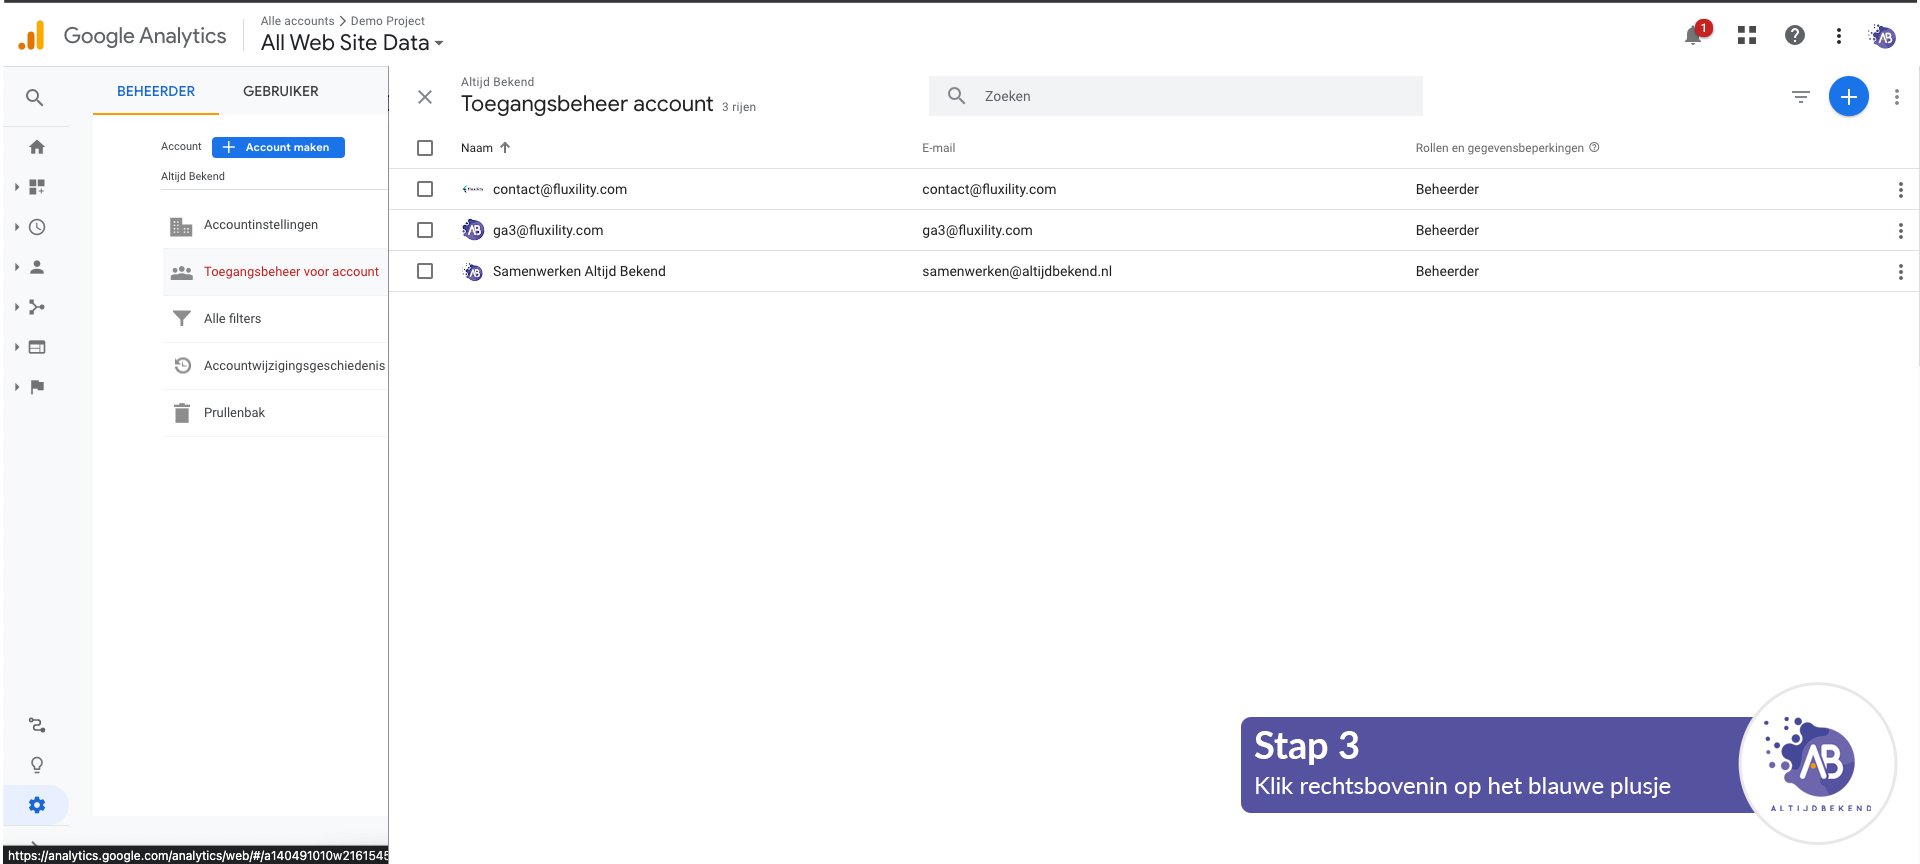The height and width of the screenshot is (864, 1920).
Task: Click the filter list icon
Action: pyautogui.click(x=1800, y=97)
